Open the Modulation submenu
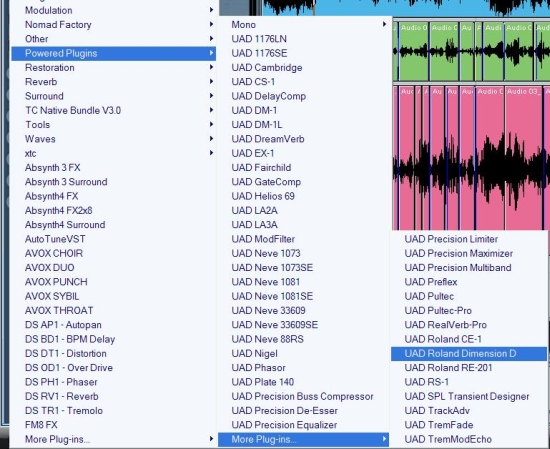The height and width of the screenshot is (449, 550). (x=113, y=10)
